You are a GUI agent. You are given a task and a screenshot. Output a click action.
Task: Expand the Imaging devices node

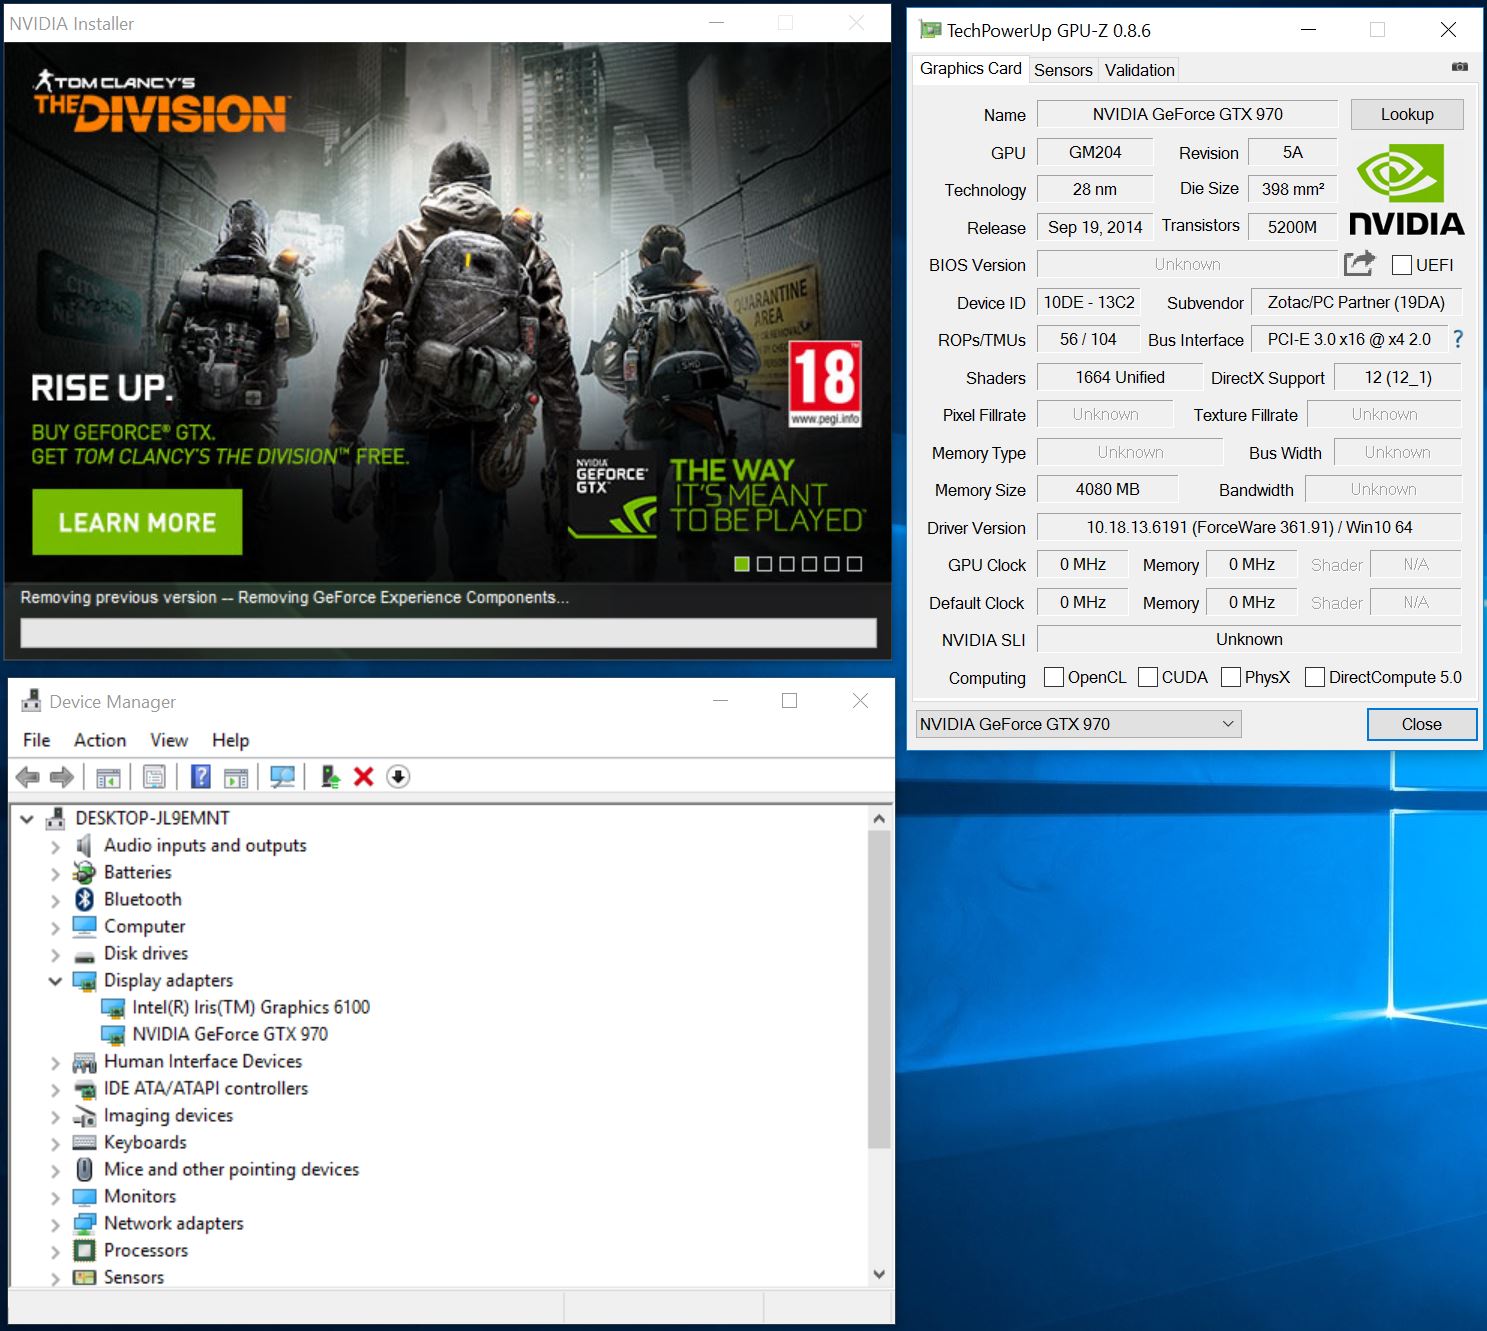55,1116
